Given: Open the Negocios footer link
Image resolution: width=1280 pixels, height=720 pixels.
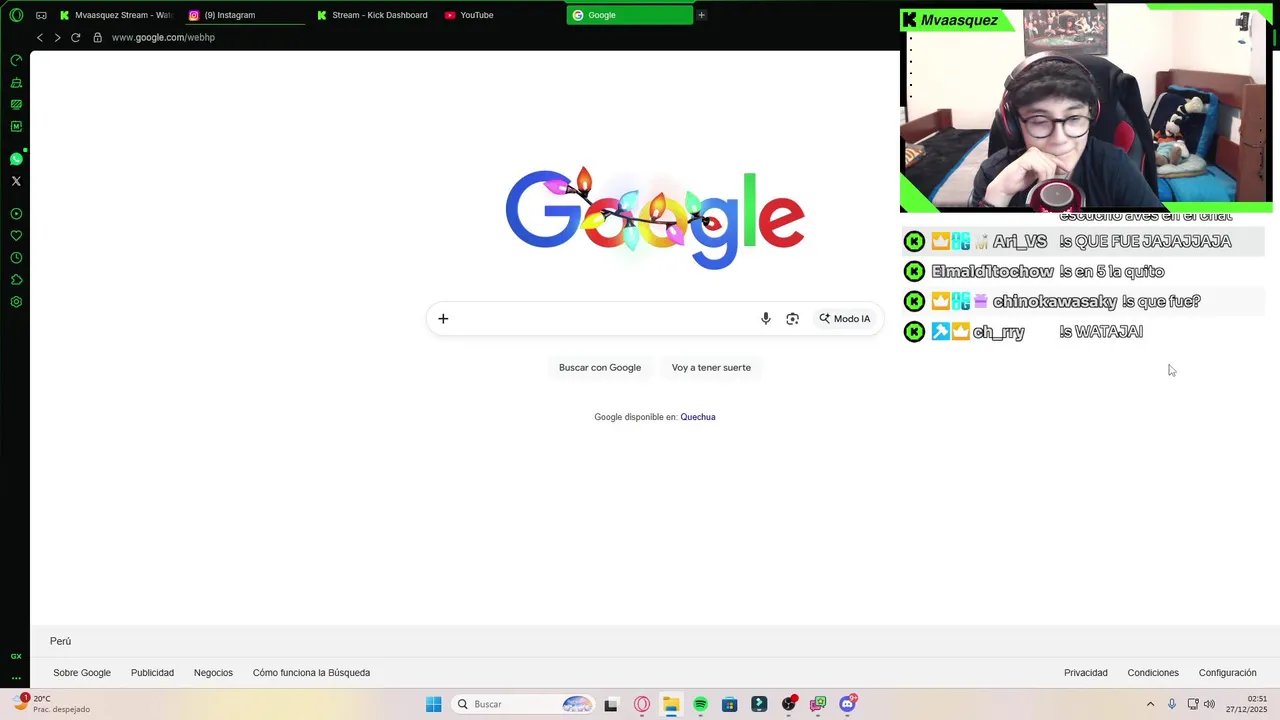Looking at the screenshot, I should coord(213,673).
